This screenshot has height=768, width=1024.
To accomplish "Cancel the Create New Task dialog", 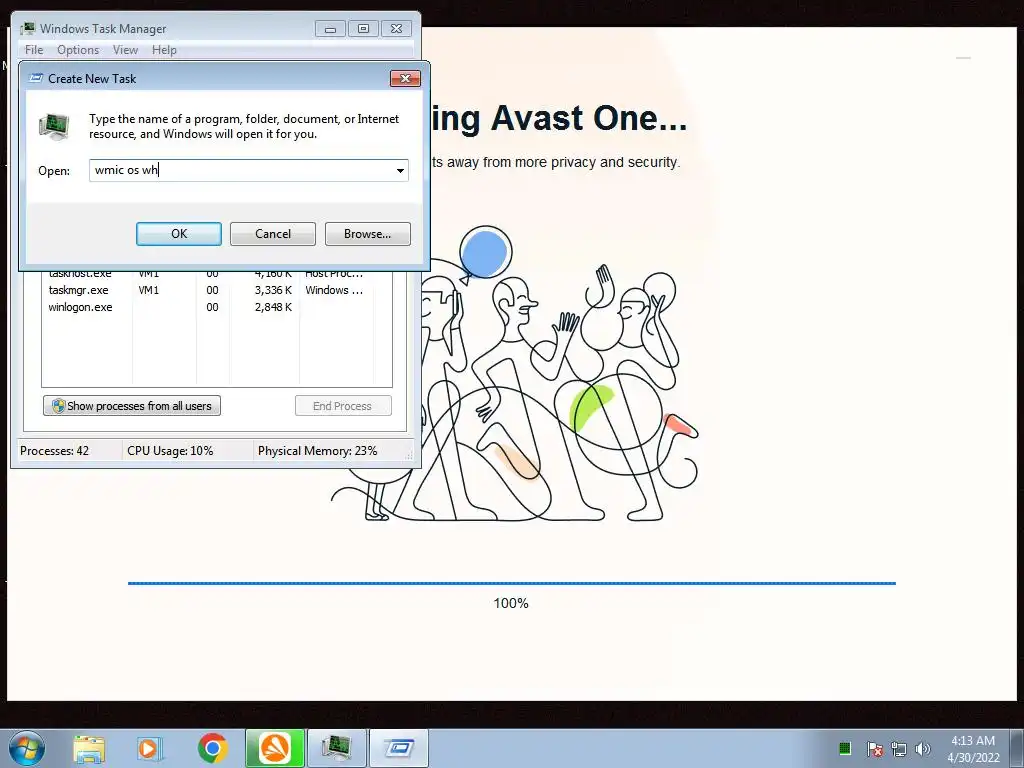I will (x=273, y=234).
